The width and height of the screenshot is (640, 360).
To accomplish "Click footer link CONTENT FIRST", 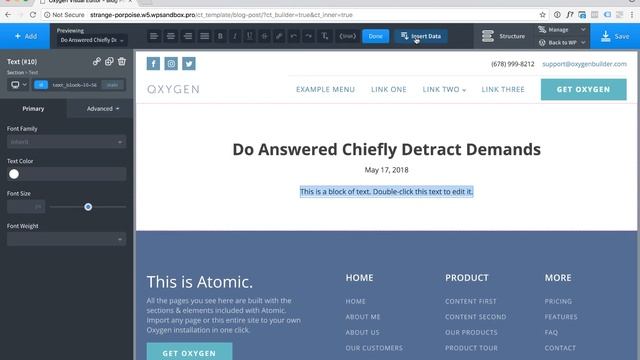I will (471, 301).
